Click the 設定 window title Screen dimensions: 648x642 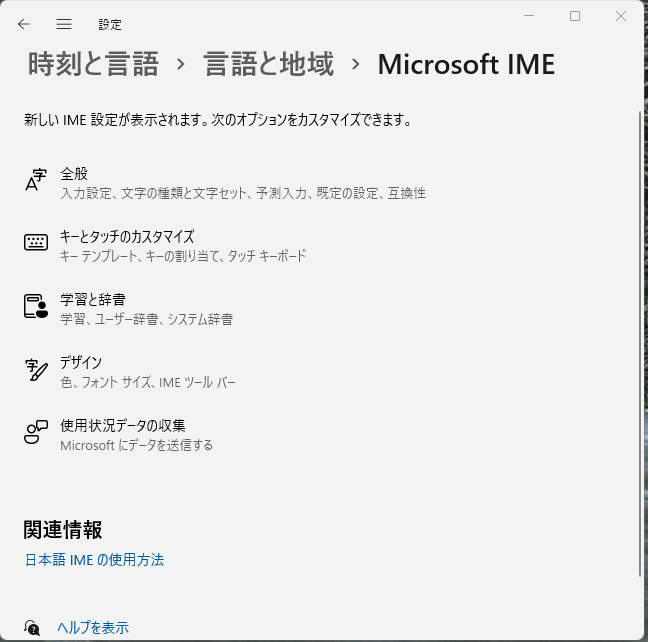coord(110,25)
